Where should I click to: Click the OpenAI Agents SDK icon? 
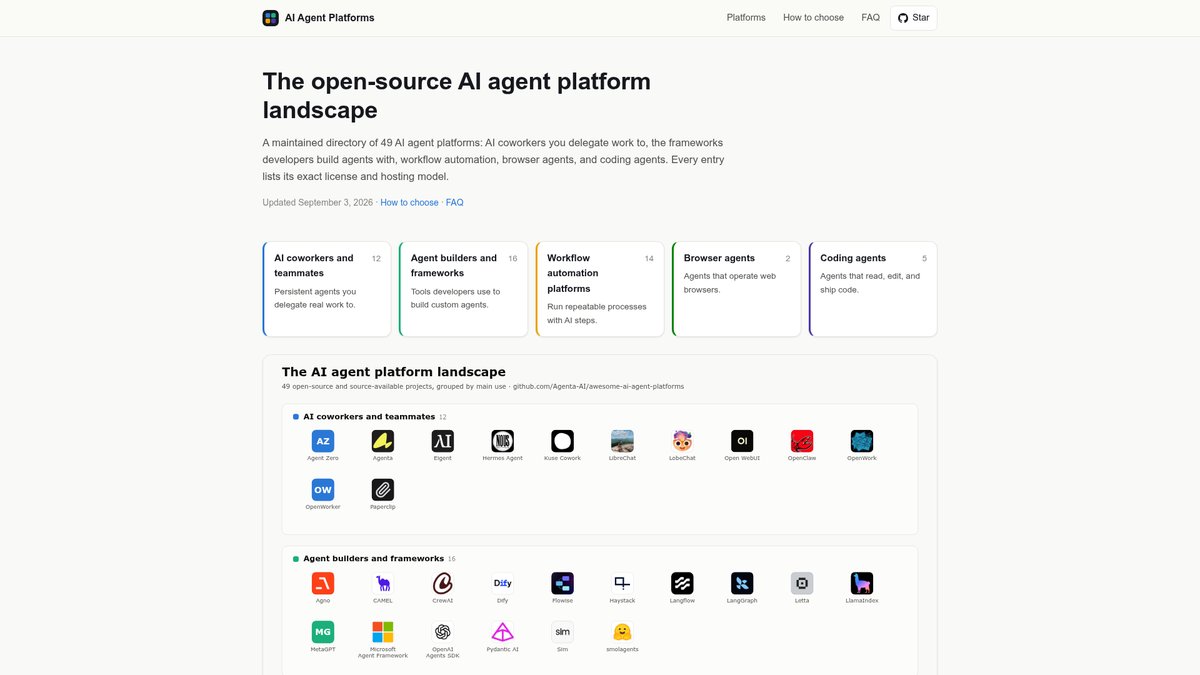pyautogui.click(x=443, y=632)
